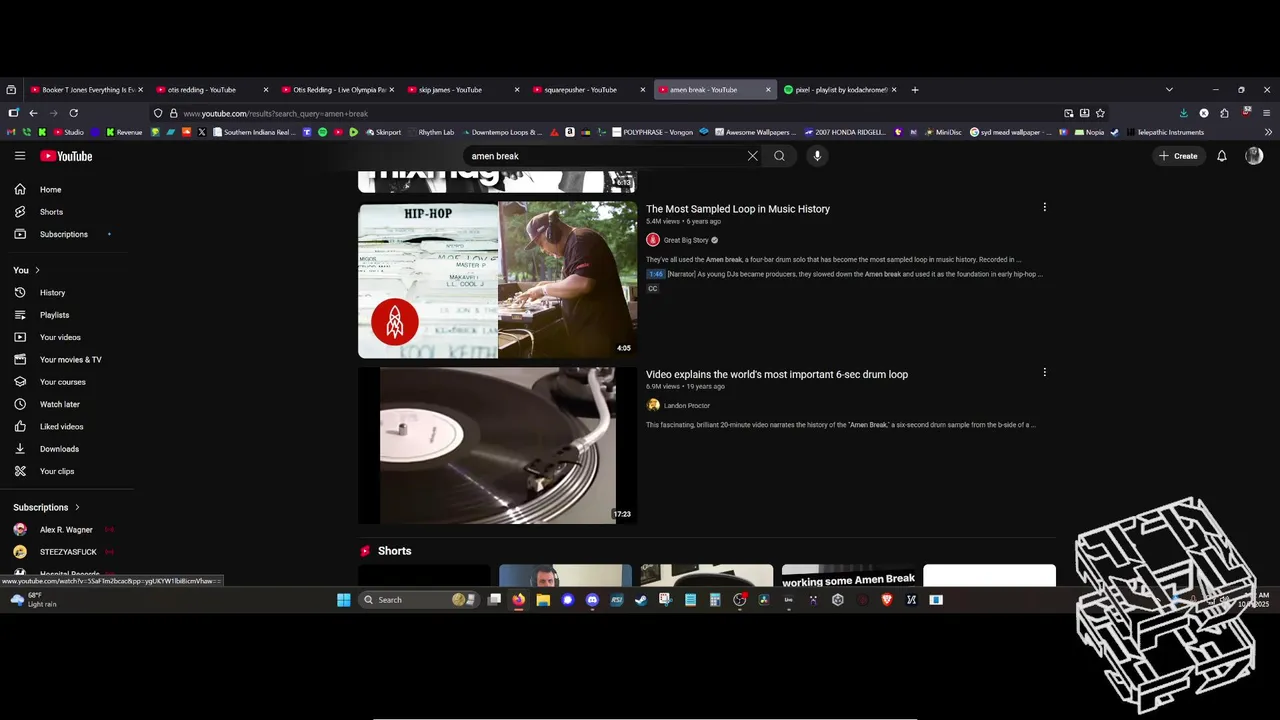
Task: Play The Most Sampled Loop thumbnail
Action: [x=497, y=280]
